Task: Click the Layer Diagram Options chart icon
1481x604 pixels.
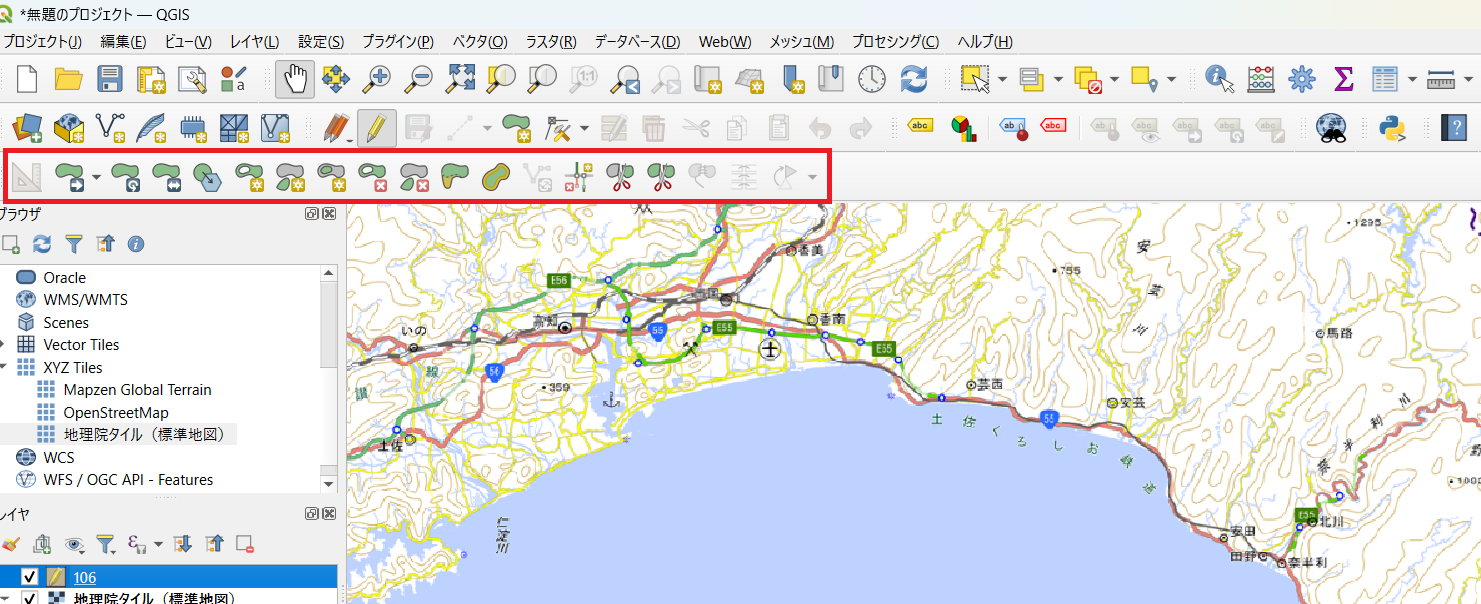Action: point(963,127)
